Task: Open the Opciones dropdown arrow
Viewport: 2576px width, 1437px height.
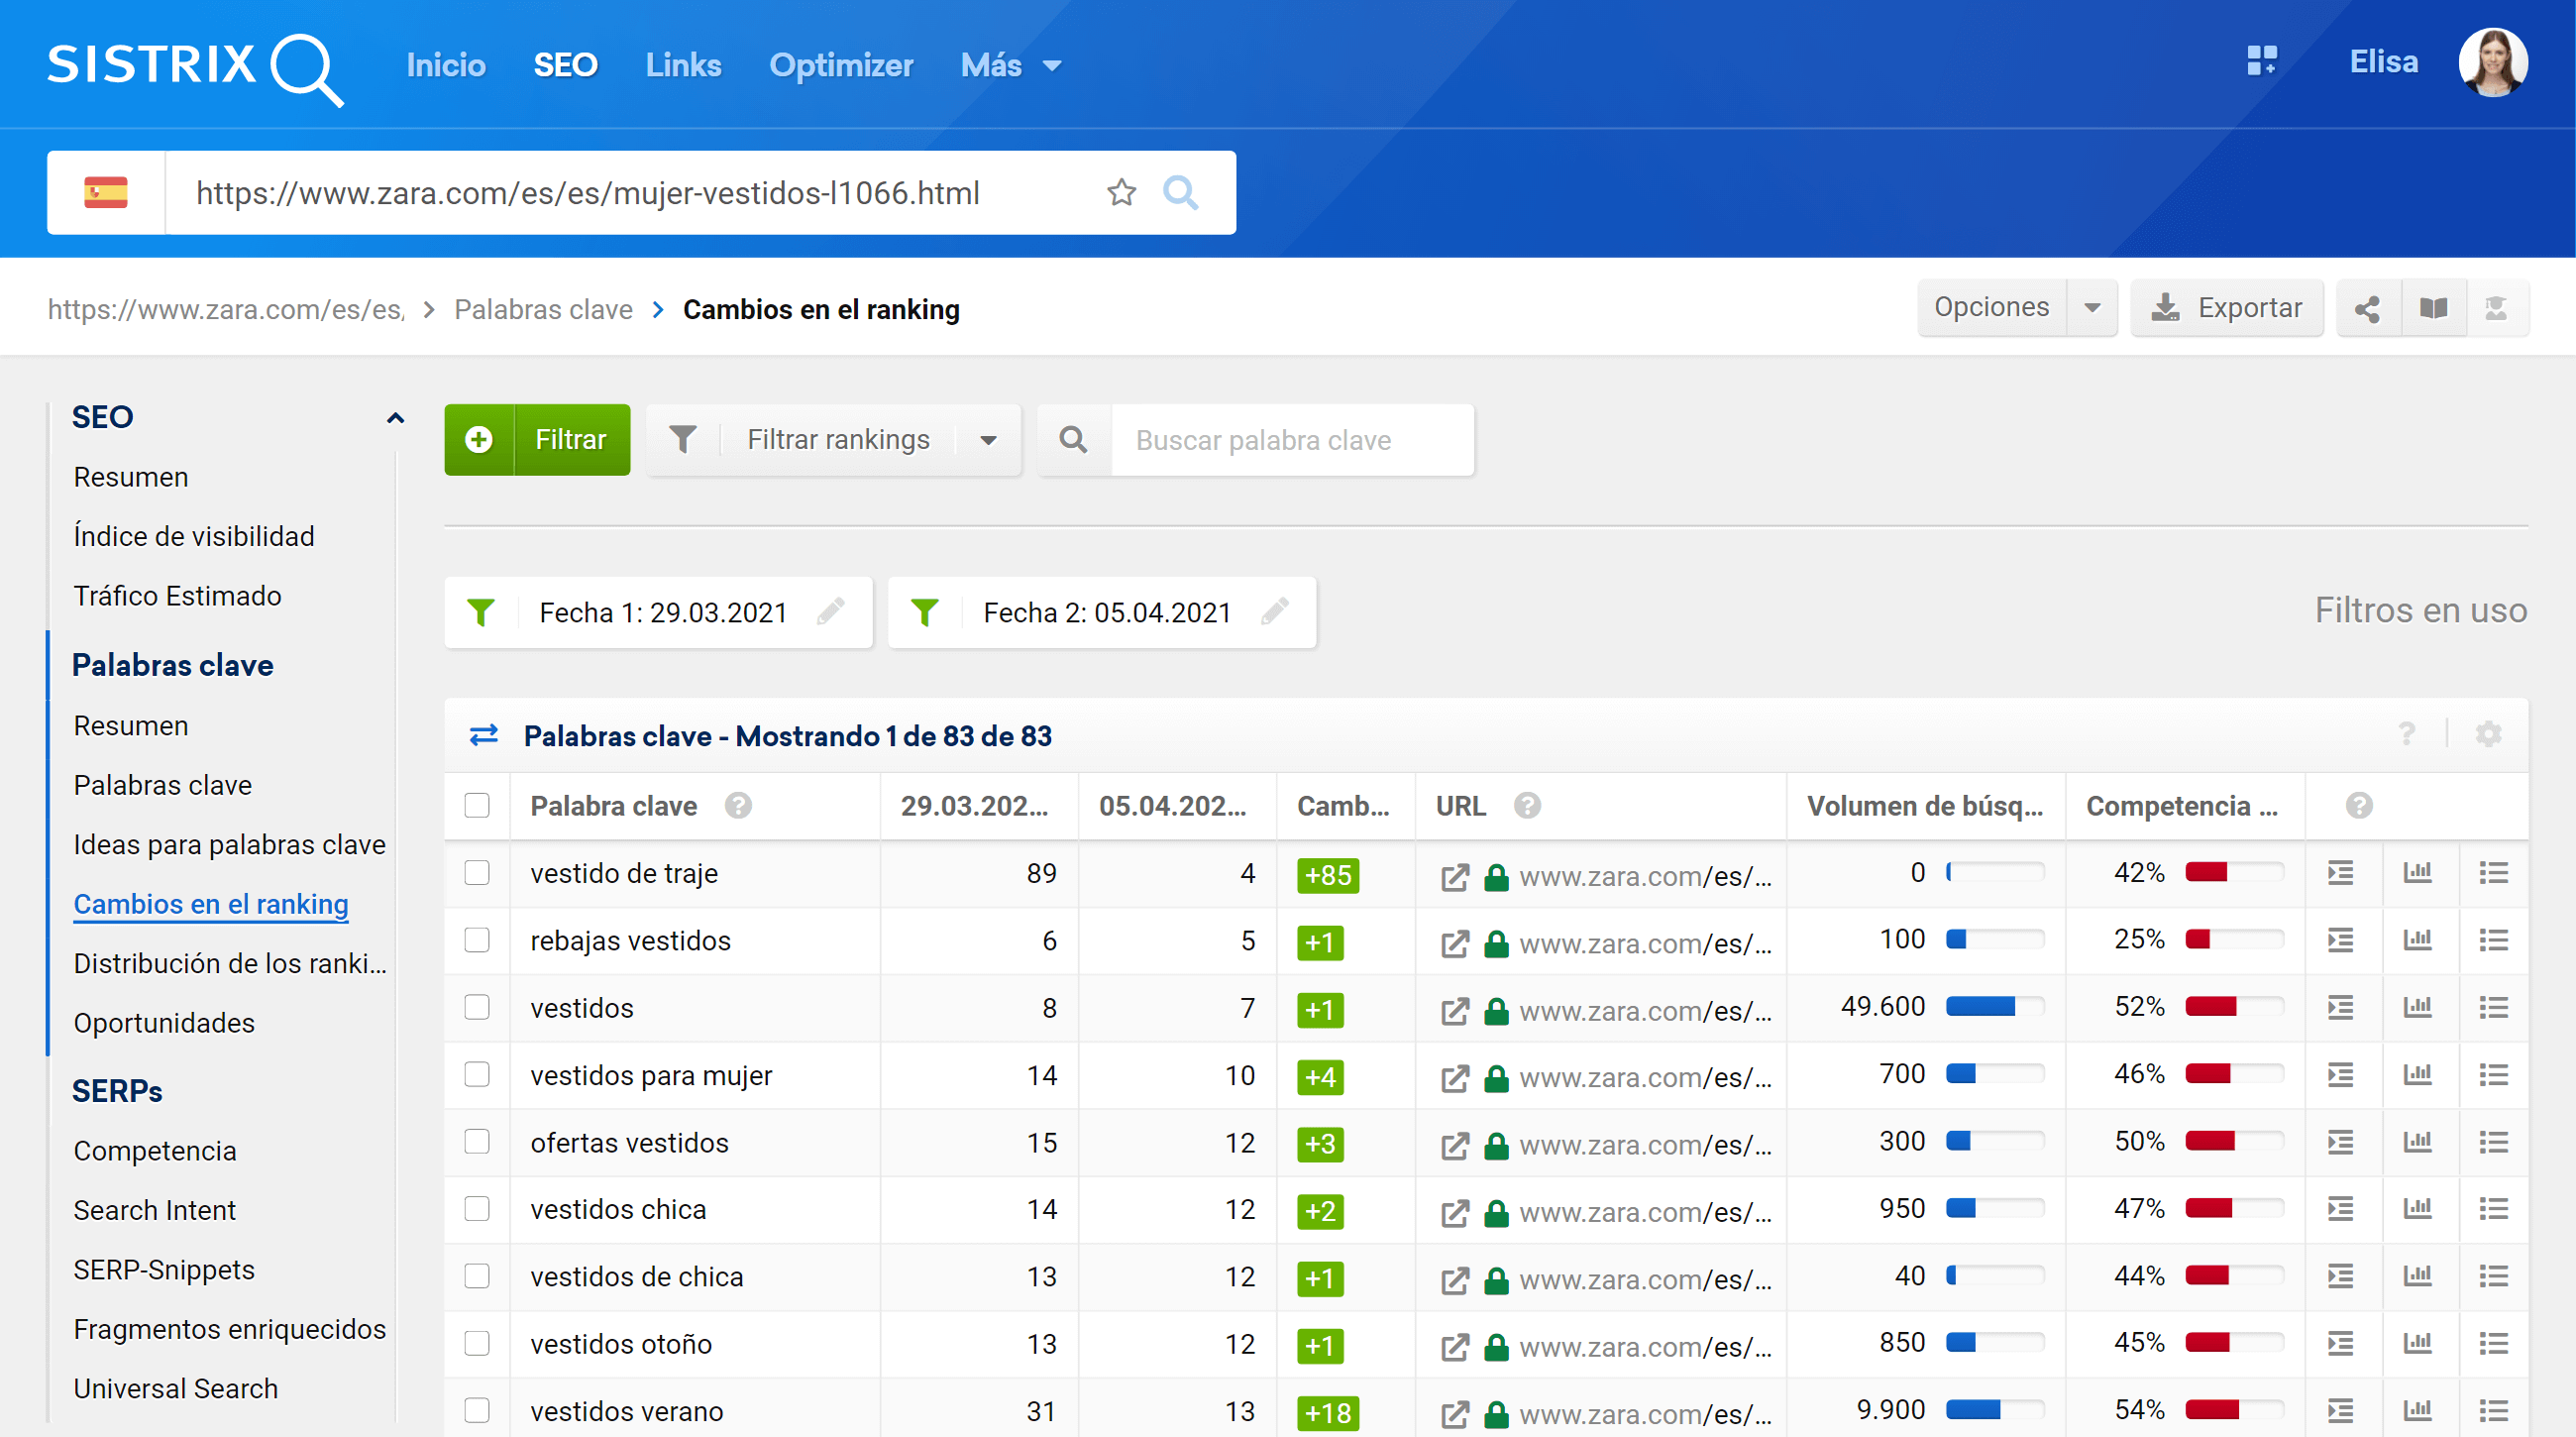Action: [x=2091, y=308]
